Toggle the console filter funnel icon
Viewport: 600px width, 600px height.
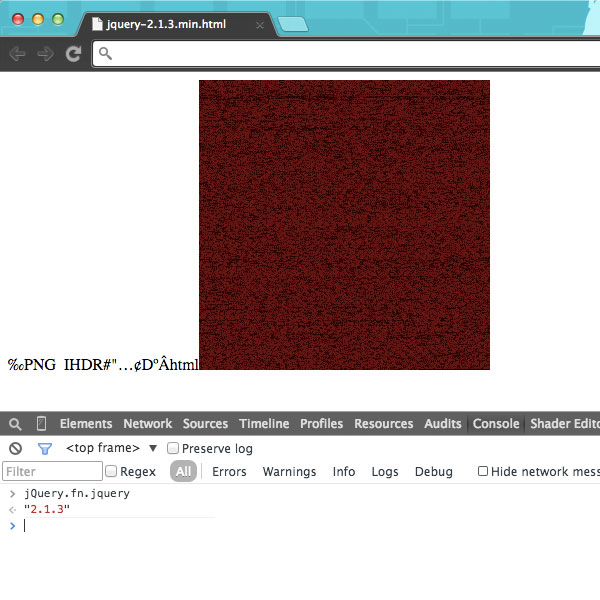[44, 449]
